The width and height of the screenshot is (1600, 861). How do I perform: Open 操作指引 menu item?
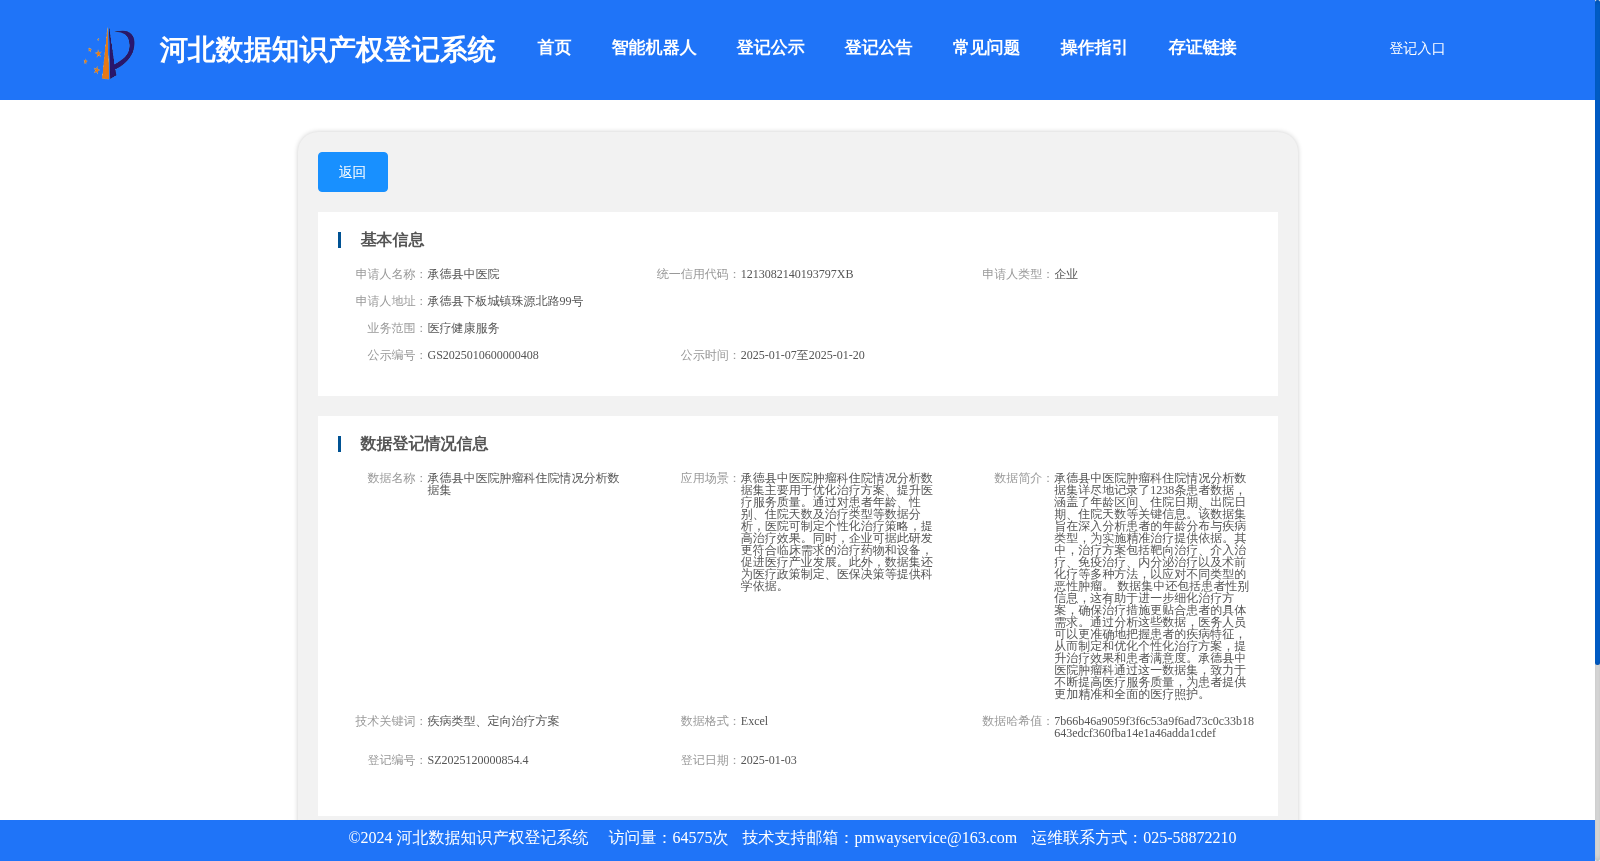tap(1094, 48)
